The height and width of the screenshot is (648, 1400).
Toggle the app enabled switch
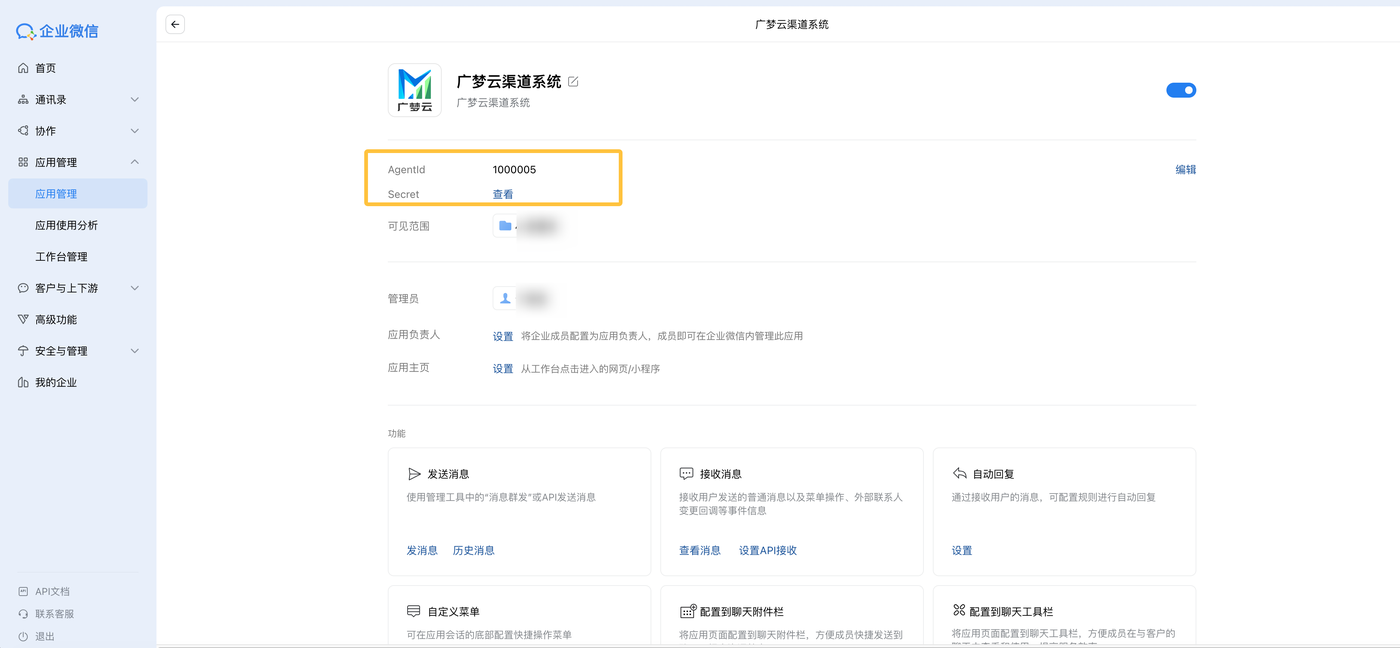click(1181, 90)
